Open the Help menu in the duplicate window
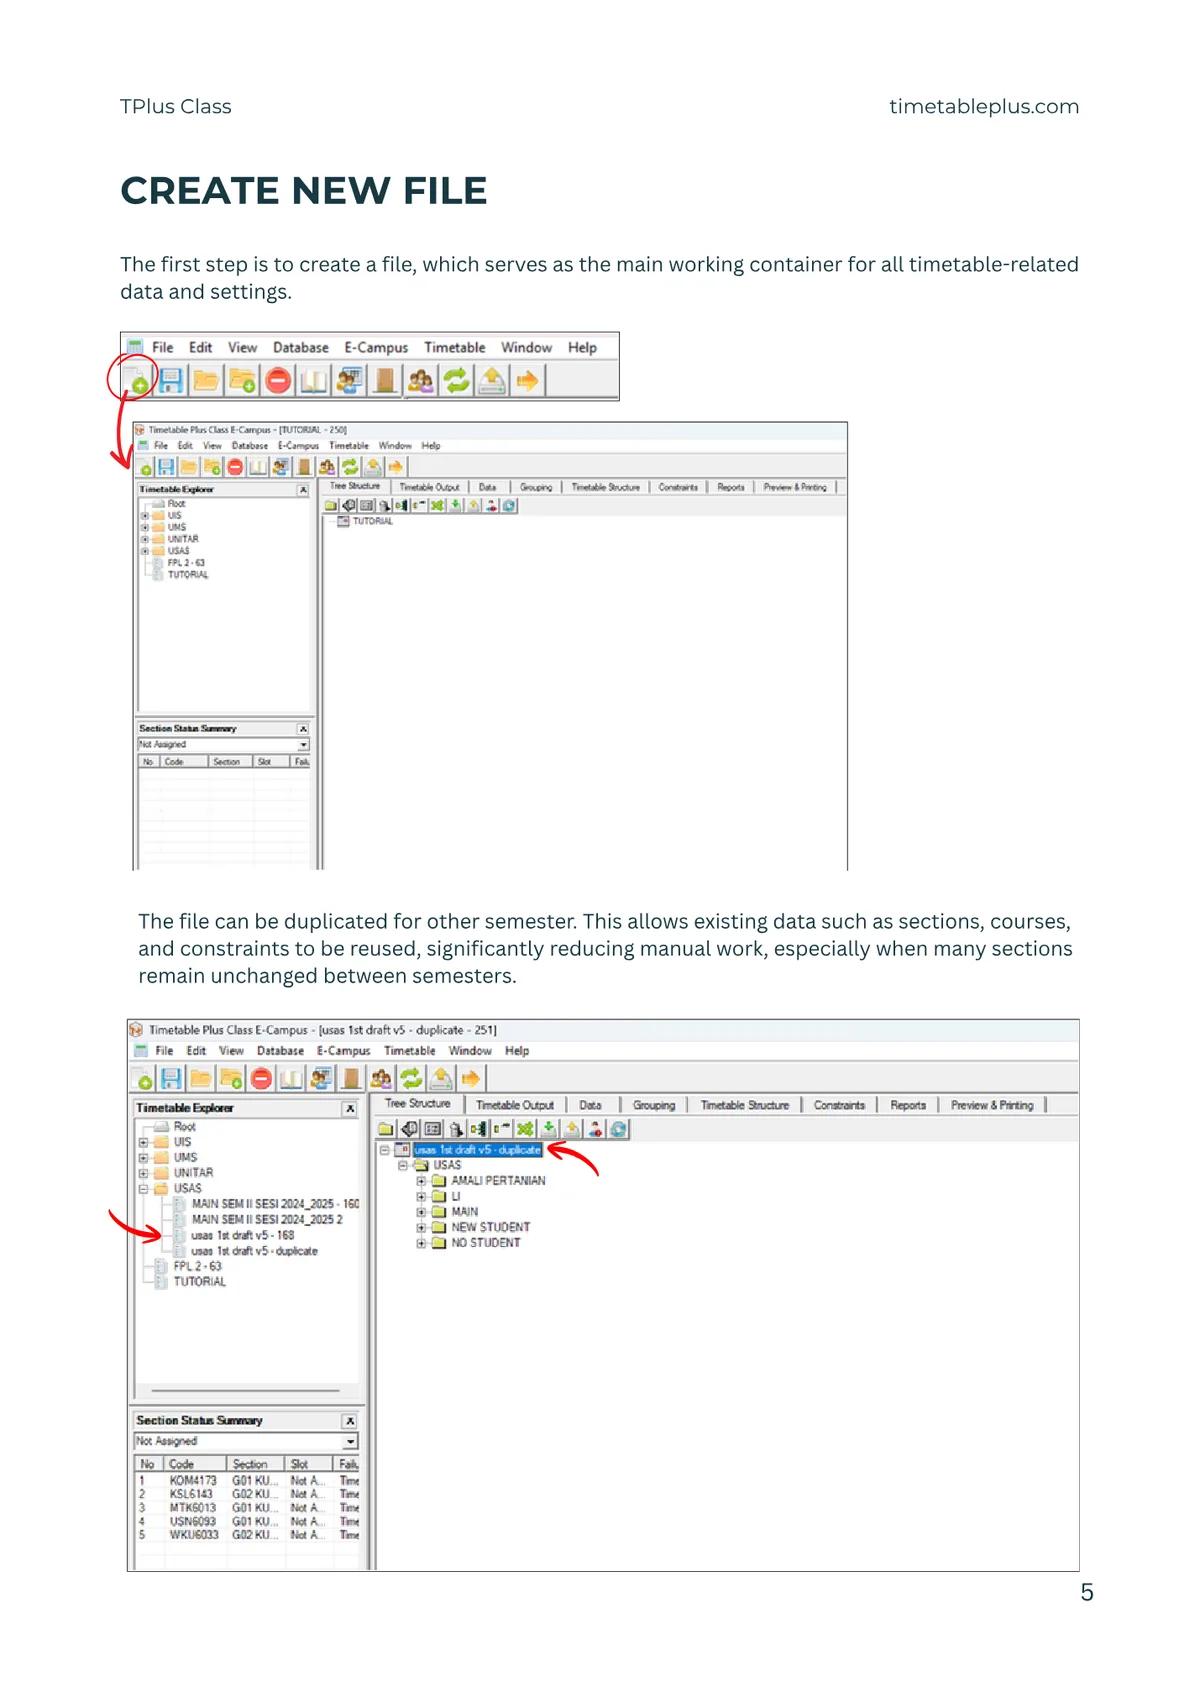This screenshot has width=1200, height=1697. pyautogui.click(x=517, y=1051)
